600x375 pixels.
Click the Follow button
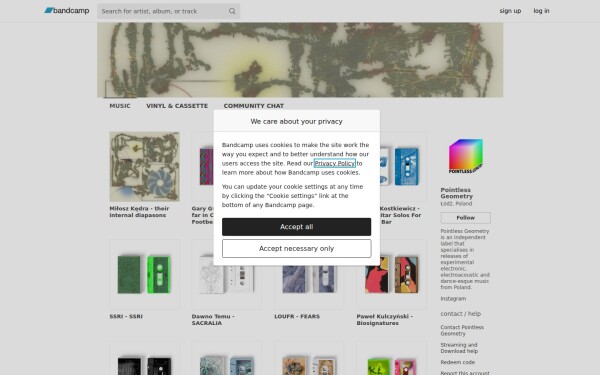[465, 218]
